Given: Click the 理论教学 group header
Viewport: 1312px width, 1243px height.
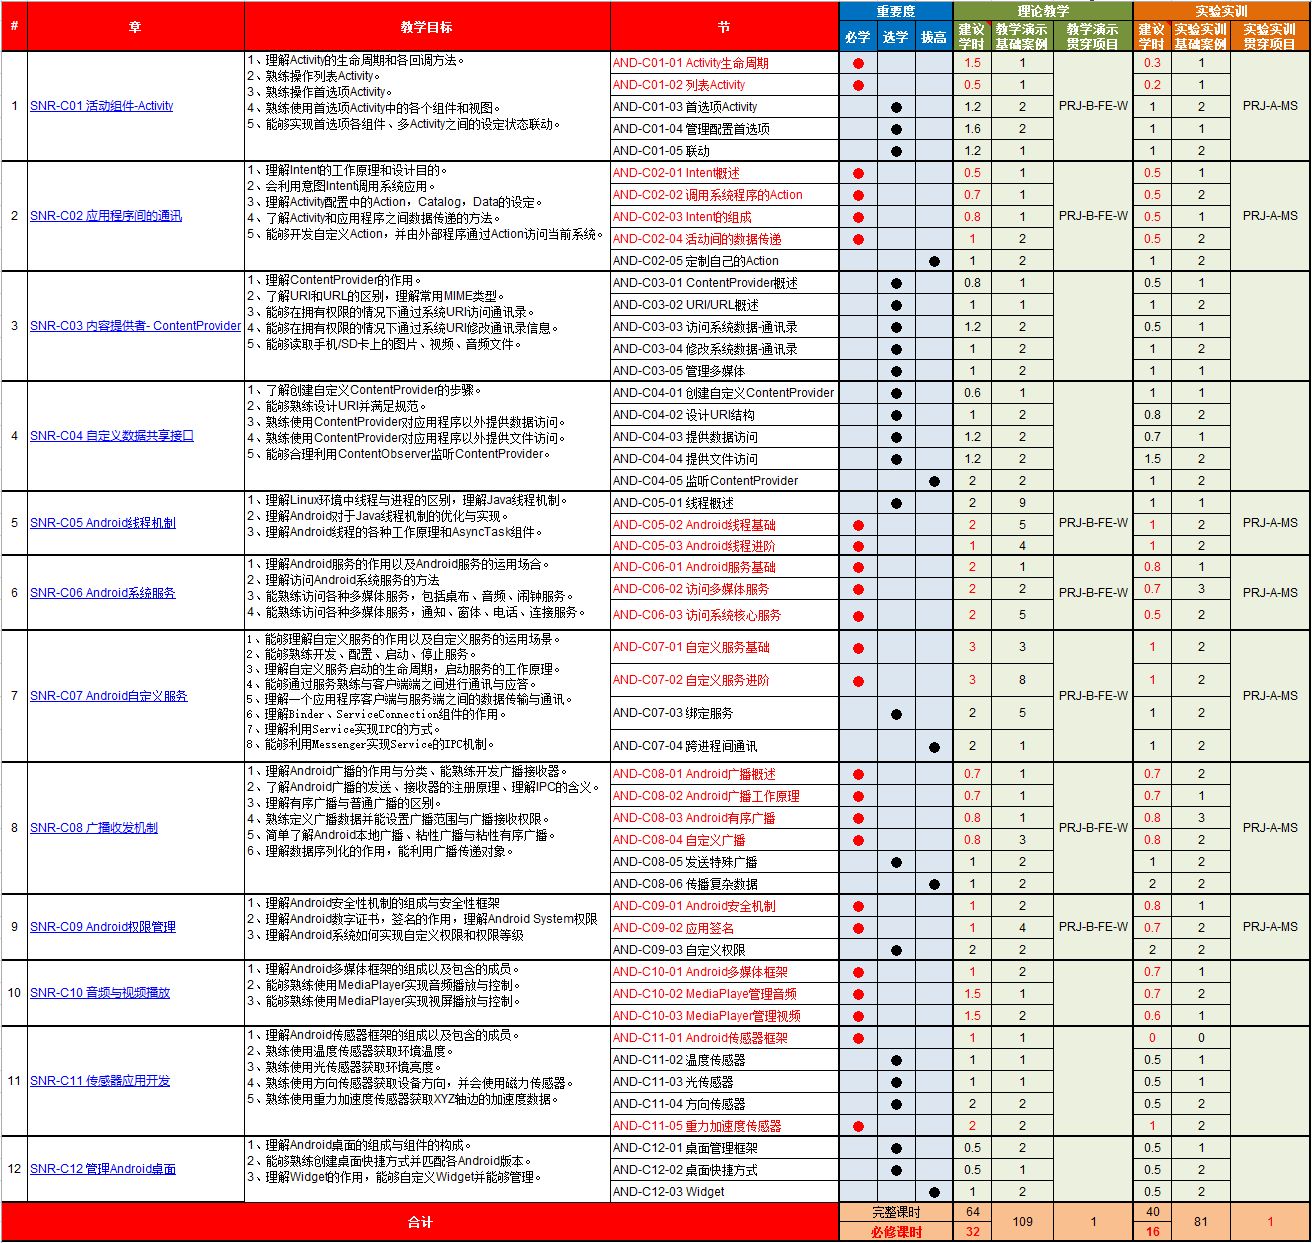Looking at the screenshot, I should [x=1043, y=11].
